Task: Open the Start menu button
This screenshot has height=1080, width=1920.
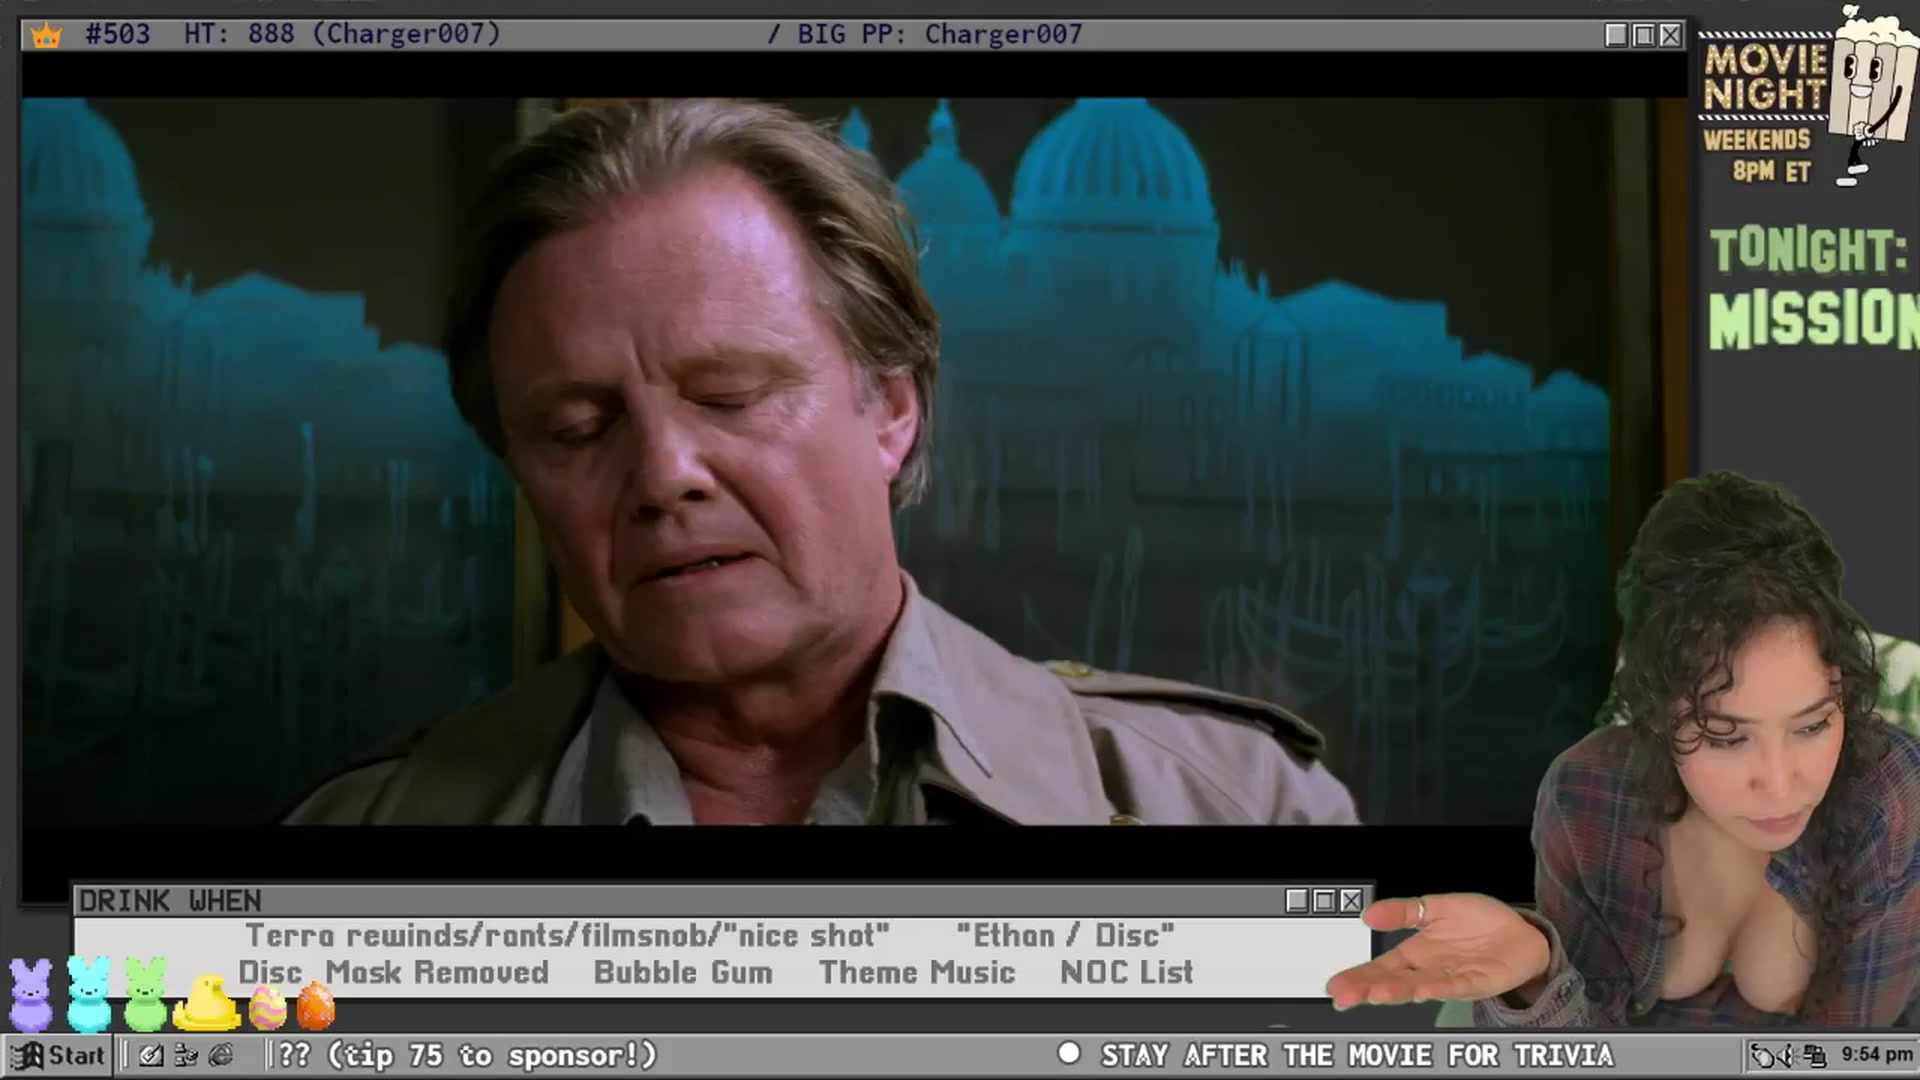Action: tap(58, 1055)
